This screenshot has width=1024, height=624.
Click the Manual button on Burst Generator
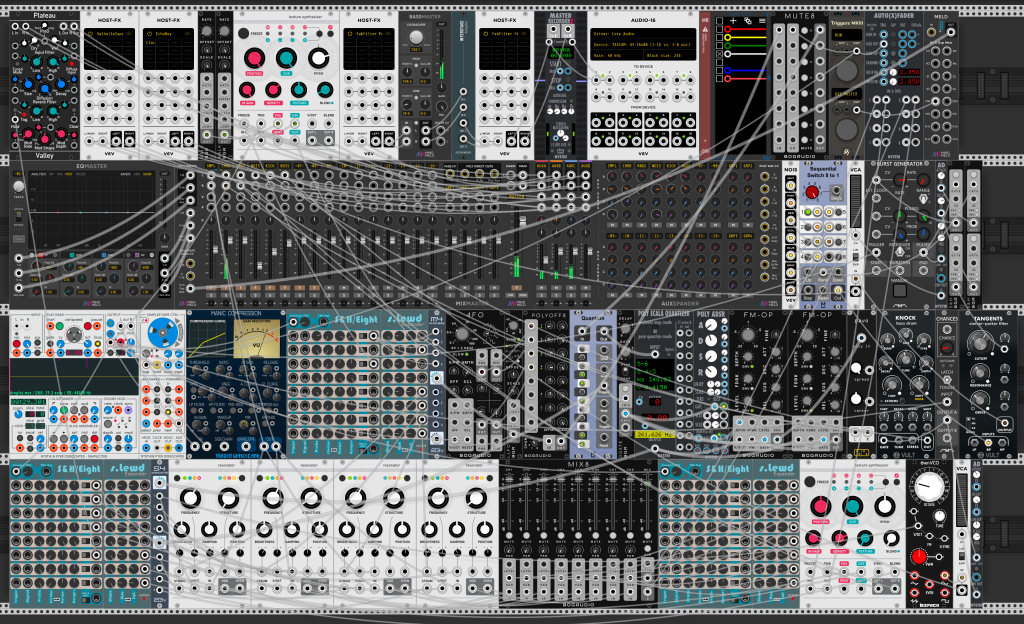(x=899, y=290)
